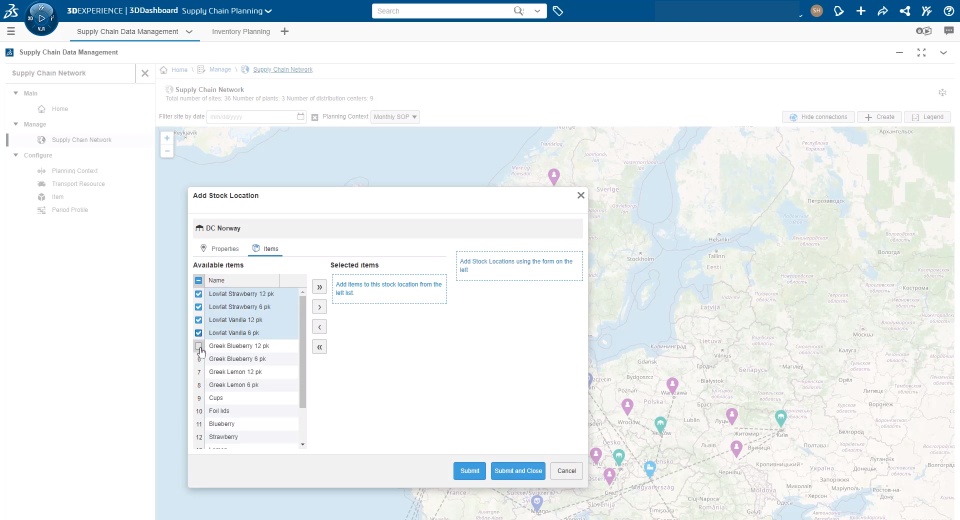
Task: Open the help question mark icon
Action: click(948, 11)
